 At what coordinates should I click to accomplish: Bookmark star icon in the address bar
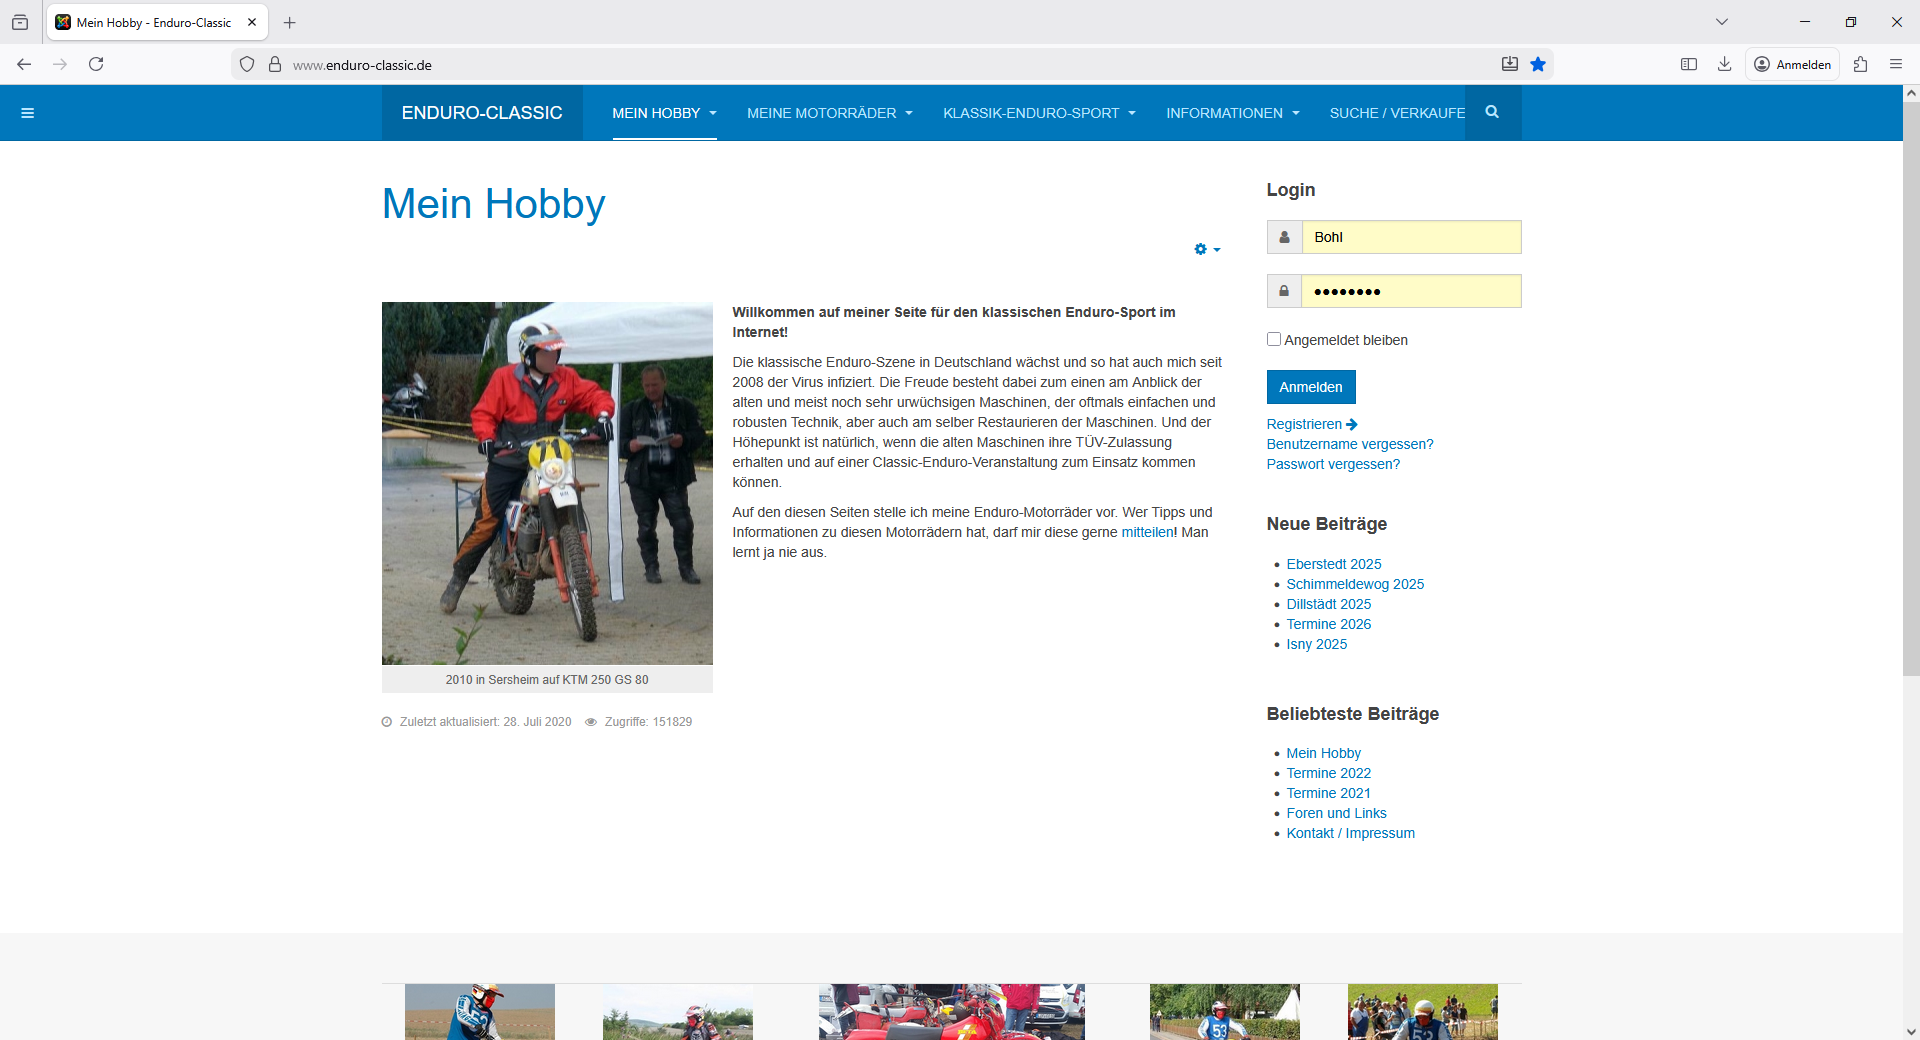tap(1538, 64)
